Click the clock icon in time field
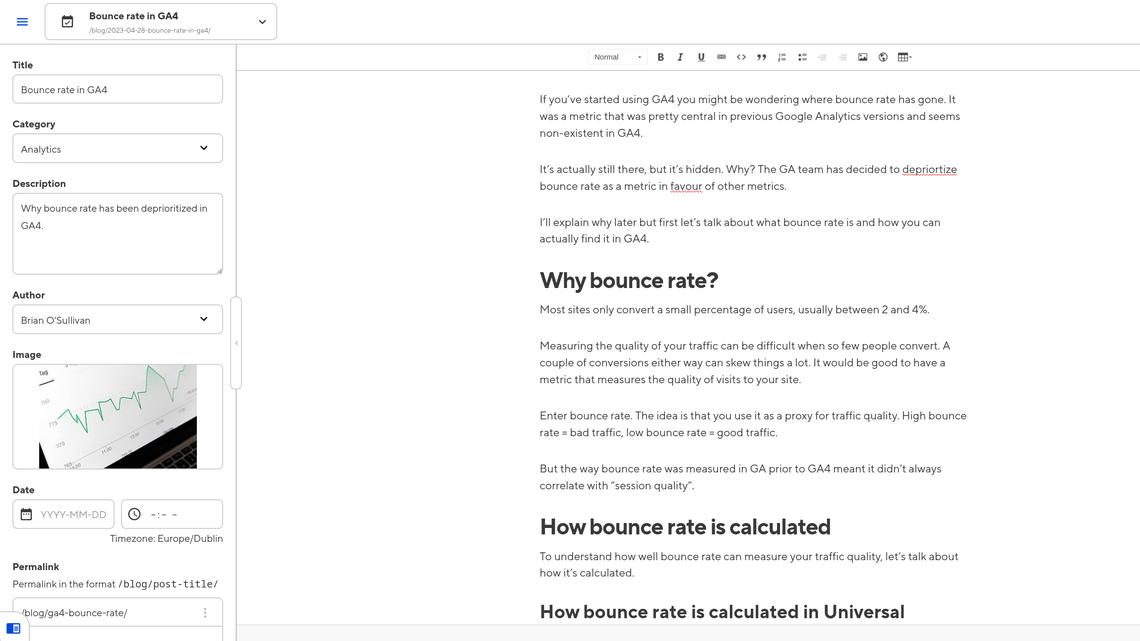1140x641 pixels. (135, 514)
